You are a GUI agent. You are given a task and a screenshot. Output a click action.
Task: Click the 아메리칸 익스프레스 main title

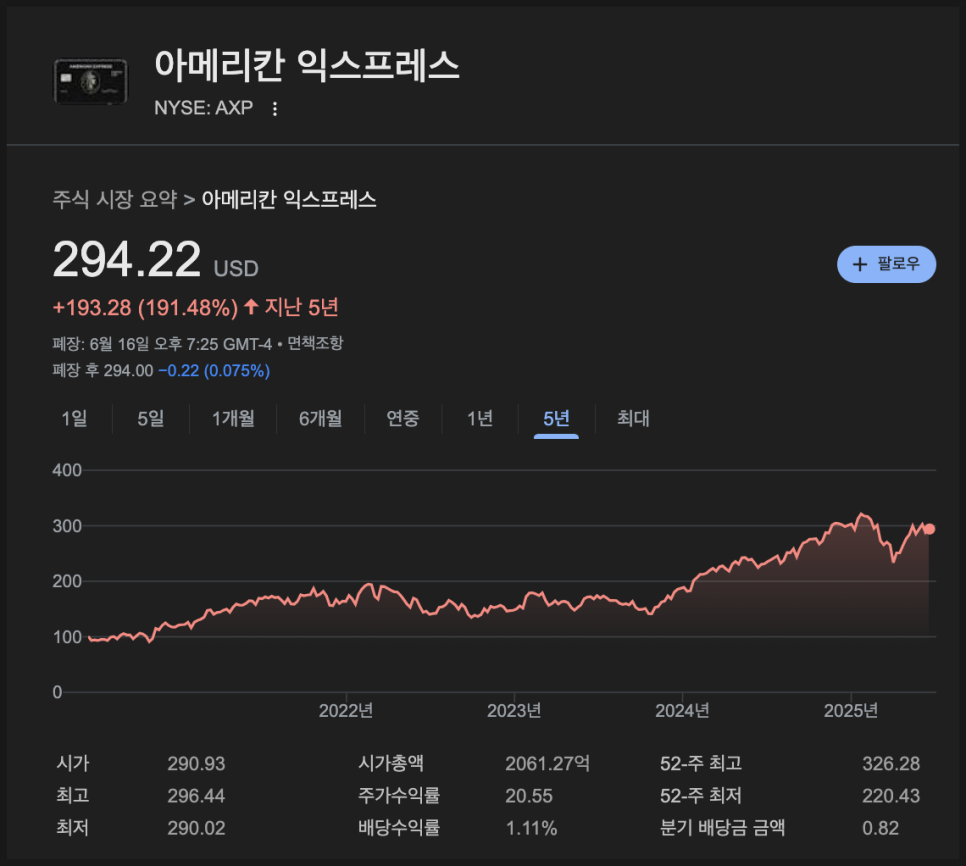pyautogui.click(x=307, y=65)
